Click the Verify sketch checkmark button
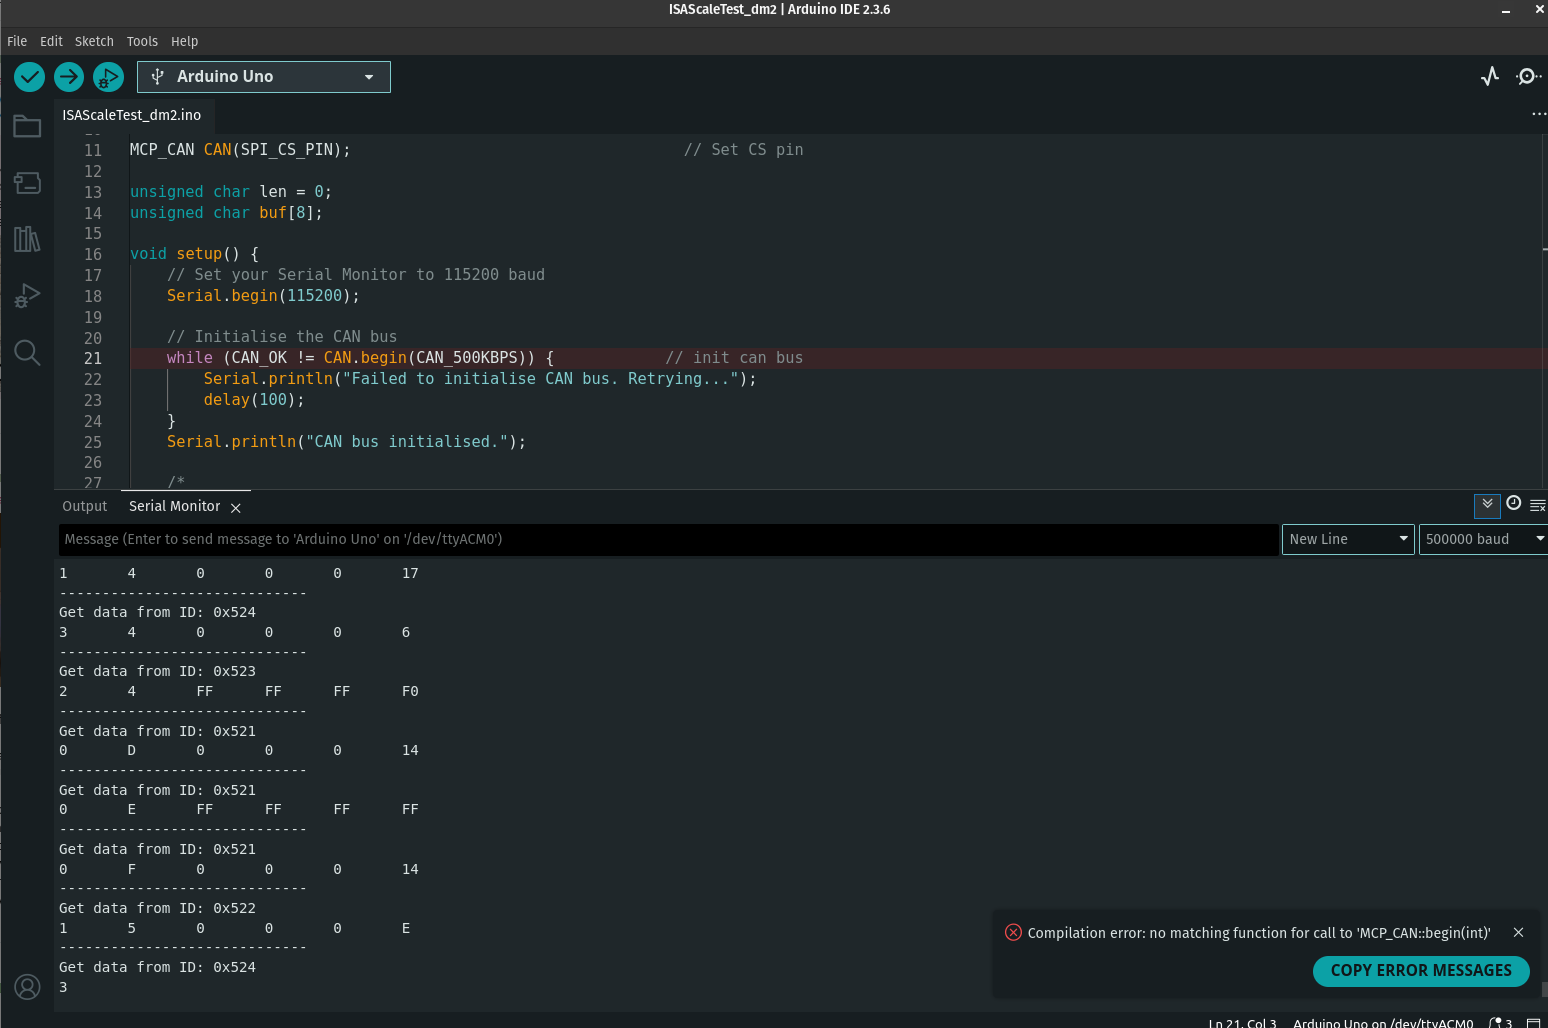Screen dimensions: 1548x1028 pyautogui.click(x=30, y=77)
